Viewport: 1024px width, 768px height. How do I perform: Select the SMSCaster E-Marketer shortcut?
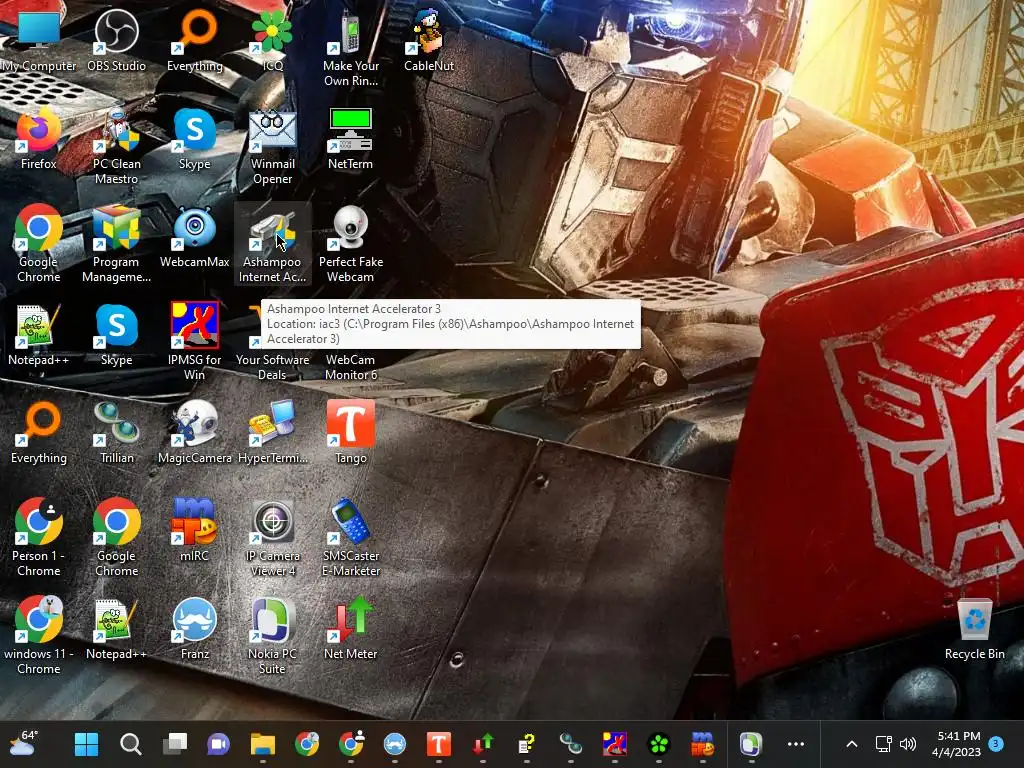click(x=351, y=539)
